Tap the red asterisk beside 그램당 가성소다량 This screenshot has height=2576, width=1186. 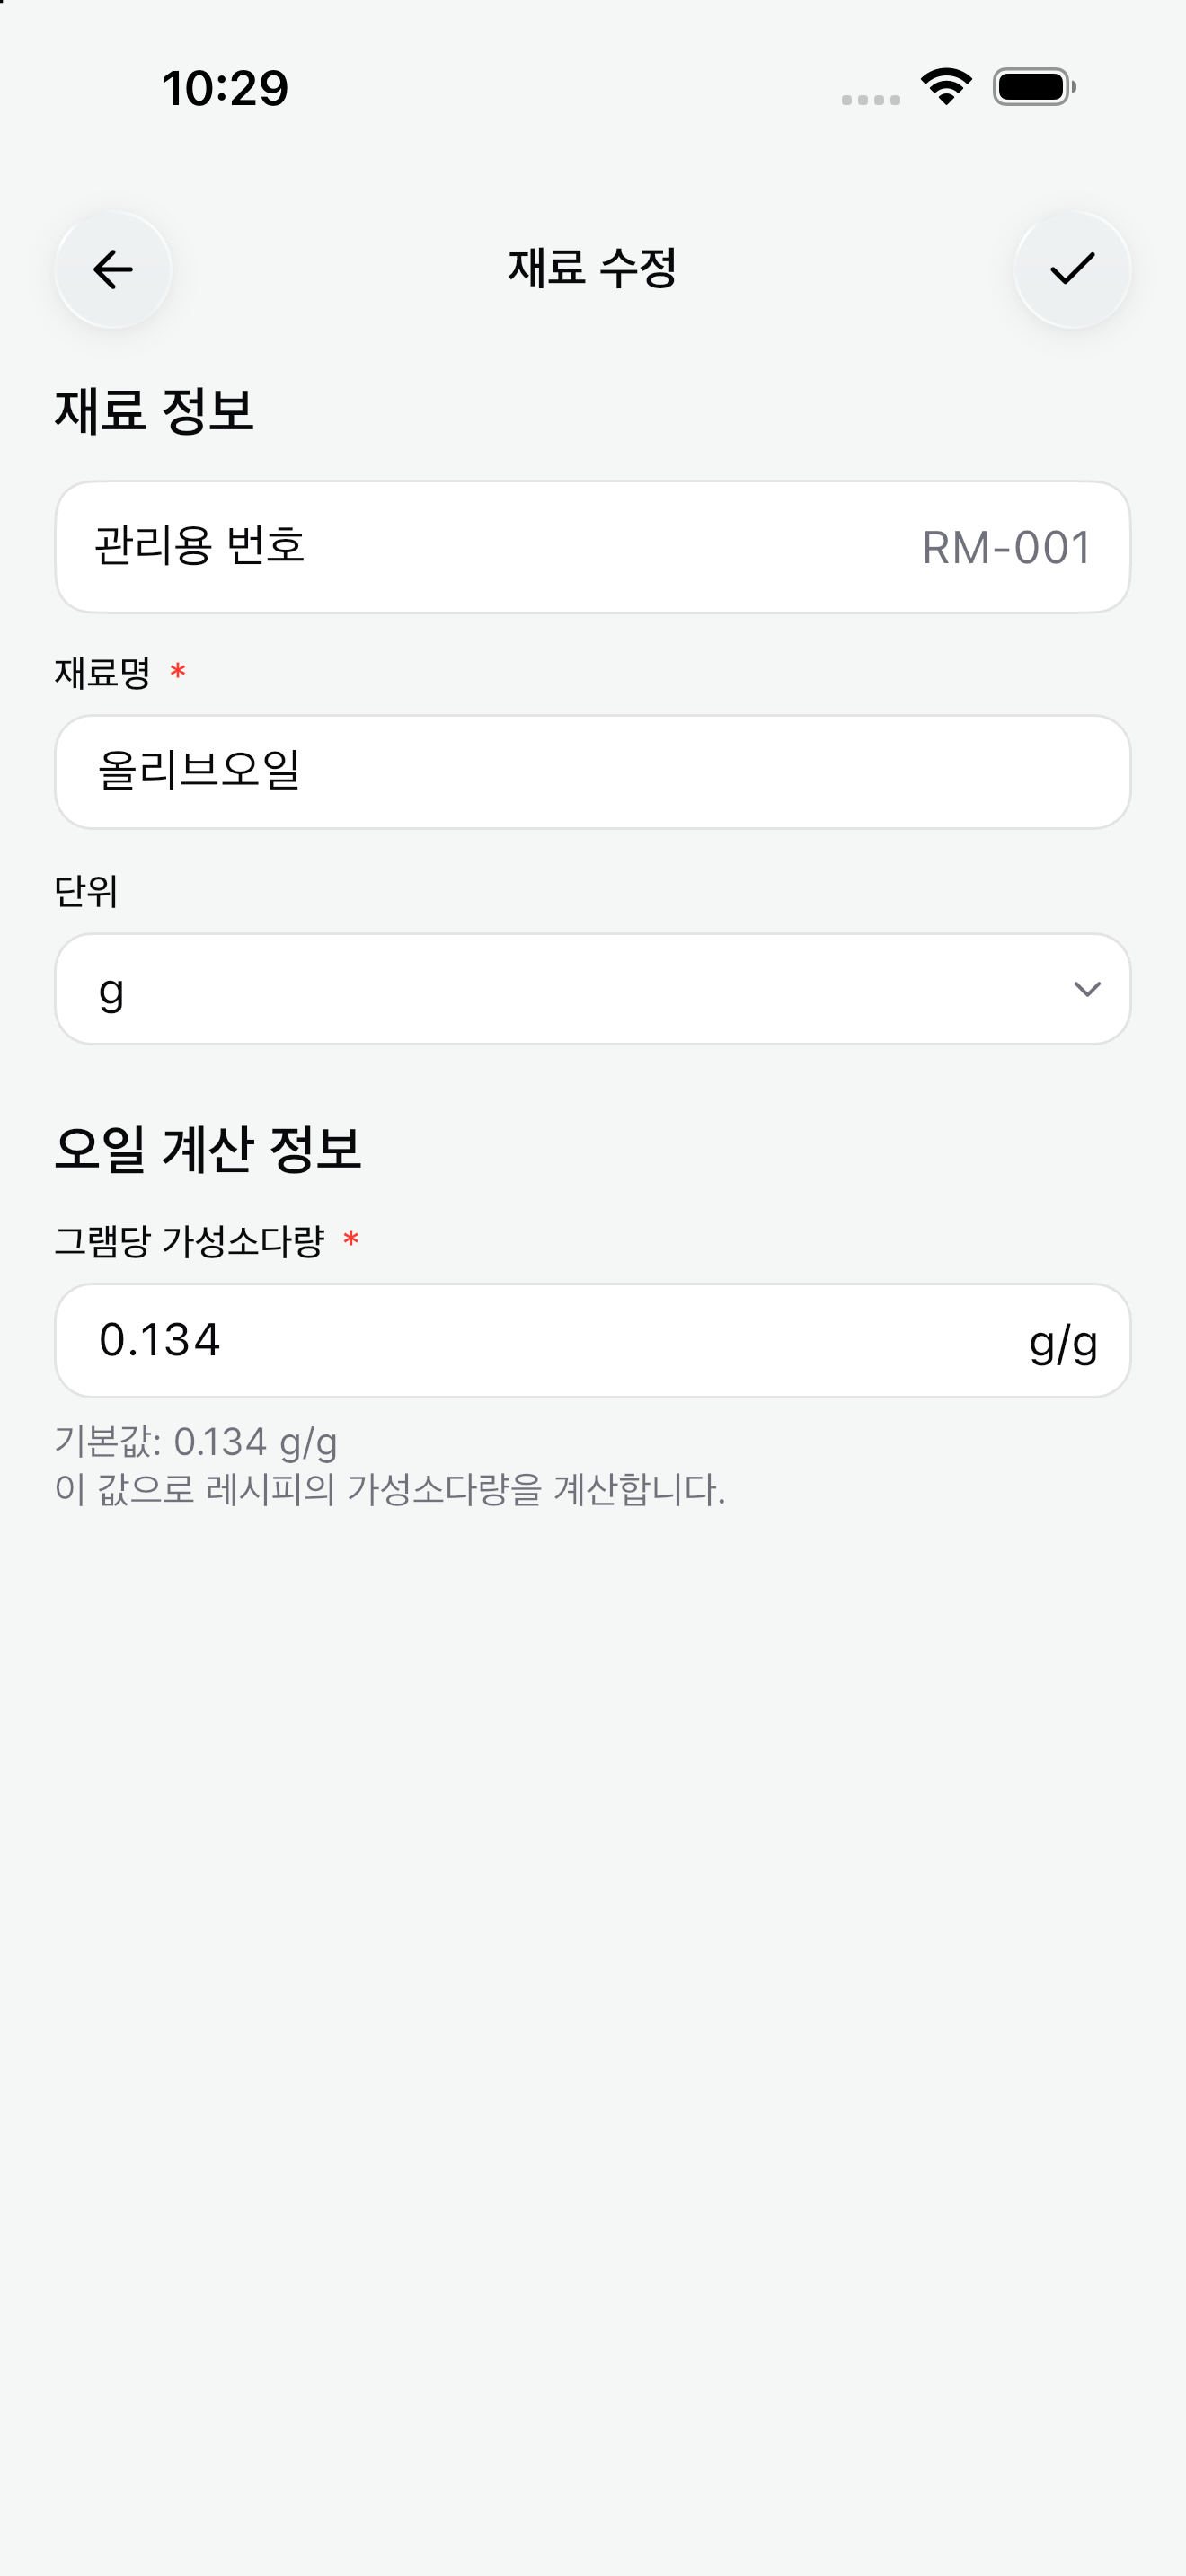(x=350, y=1241)
